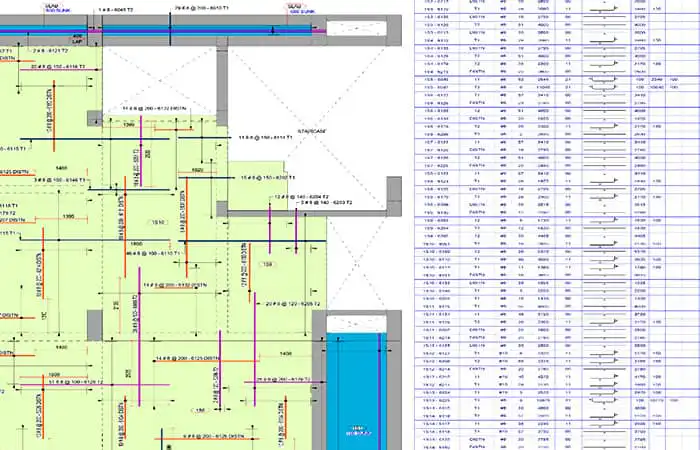Select the 400 LAP annotation on beam

[77, 39]
